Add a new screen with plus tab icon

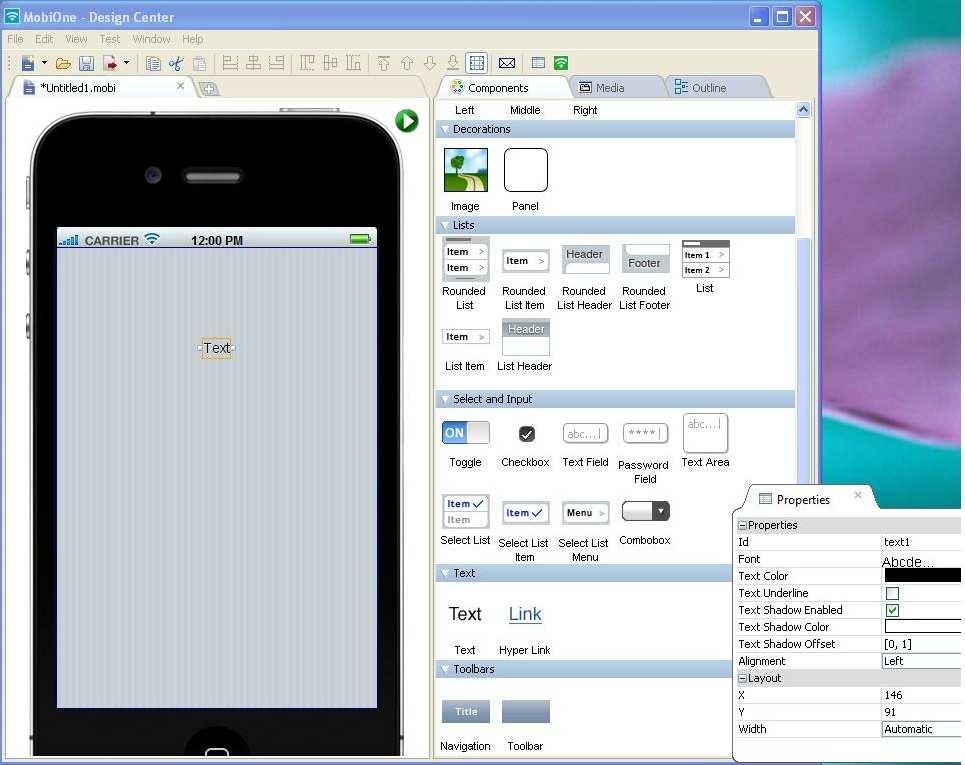pyautogui.click(x=209, y=89)
